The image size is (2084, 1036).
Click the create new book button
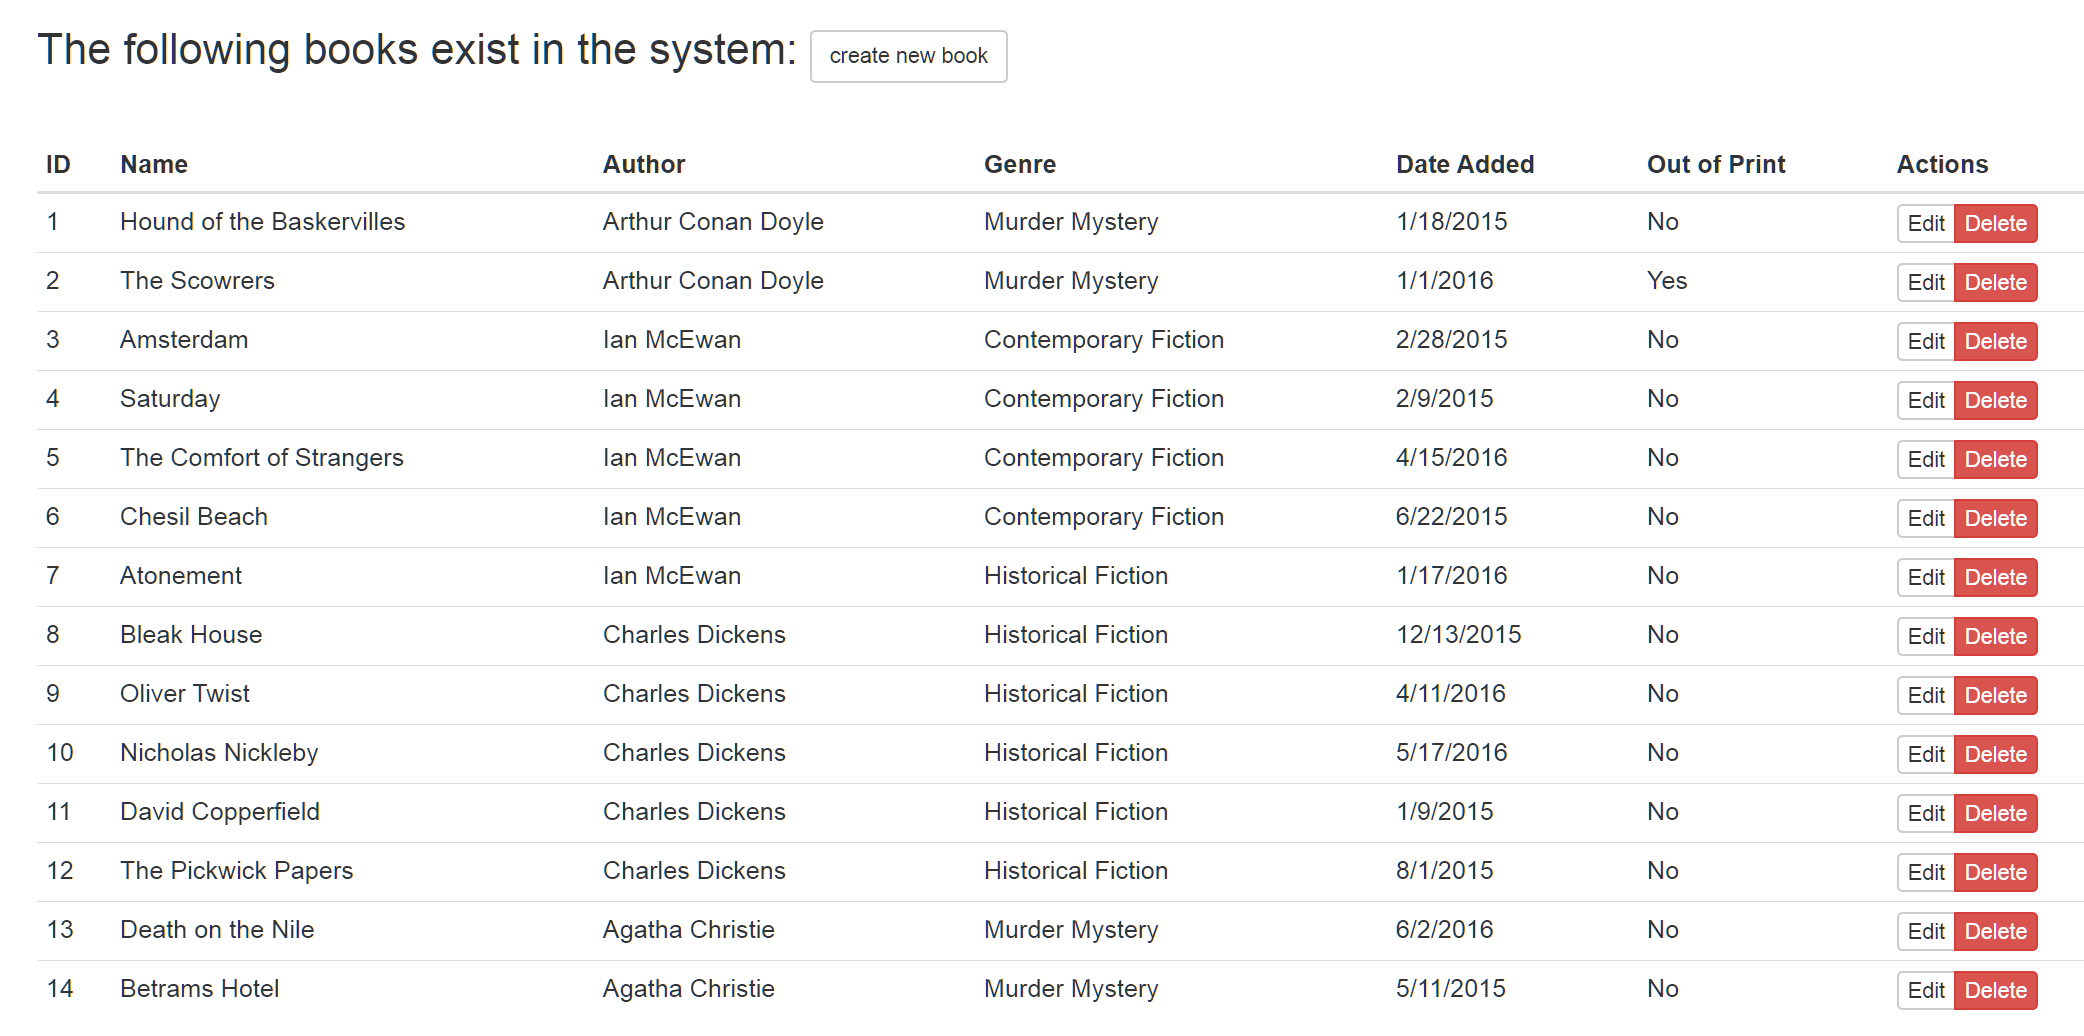(x=908, y=56)
